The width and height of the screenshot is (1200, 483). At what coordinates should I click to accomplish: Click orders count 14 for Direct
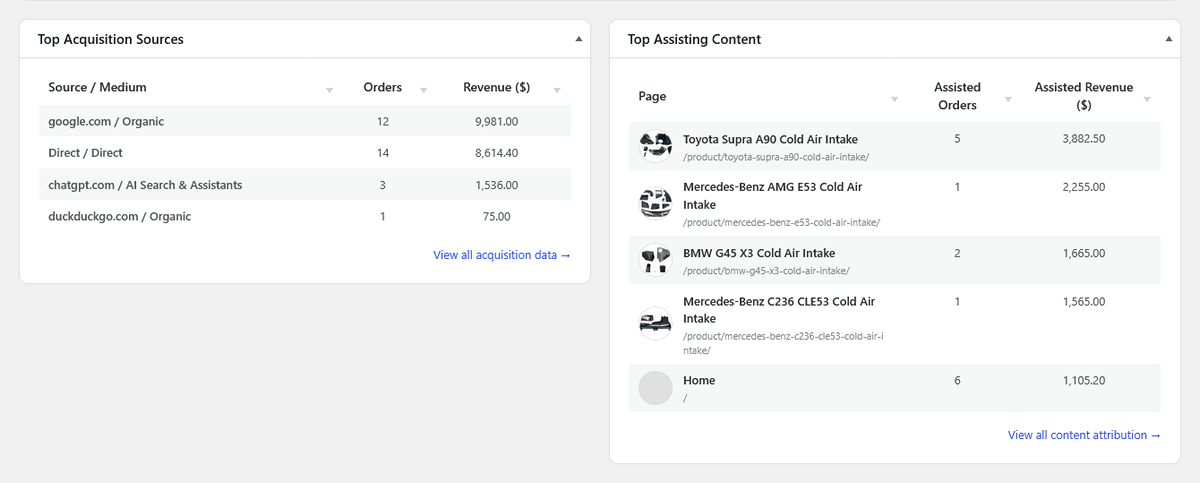tap(382, 153)
